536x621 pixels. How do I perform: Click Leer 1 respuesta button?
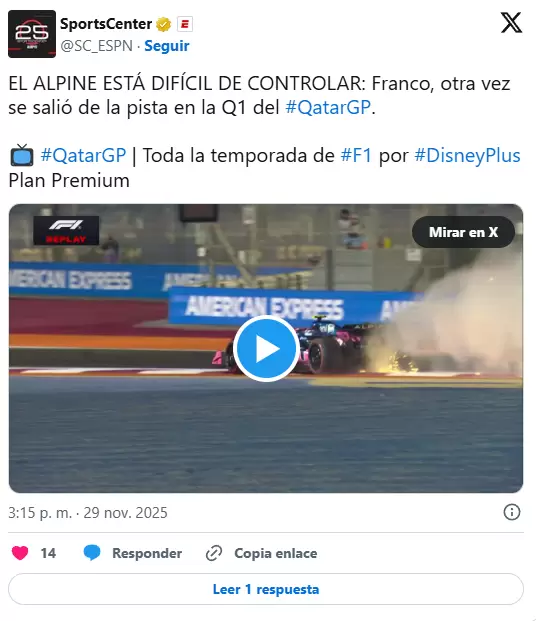(266, 589)
